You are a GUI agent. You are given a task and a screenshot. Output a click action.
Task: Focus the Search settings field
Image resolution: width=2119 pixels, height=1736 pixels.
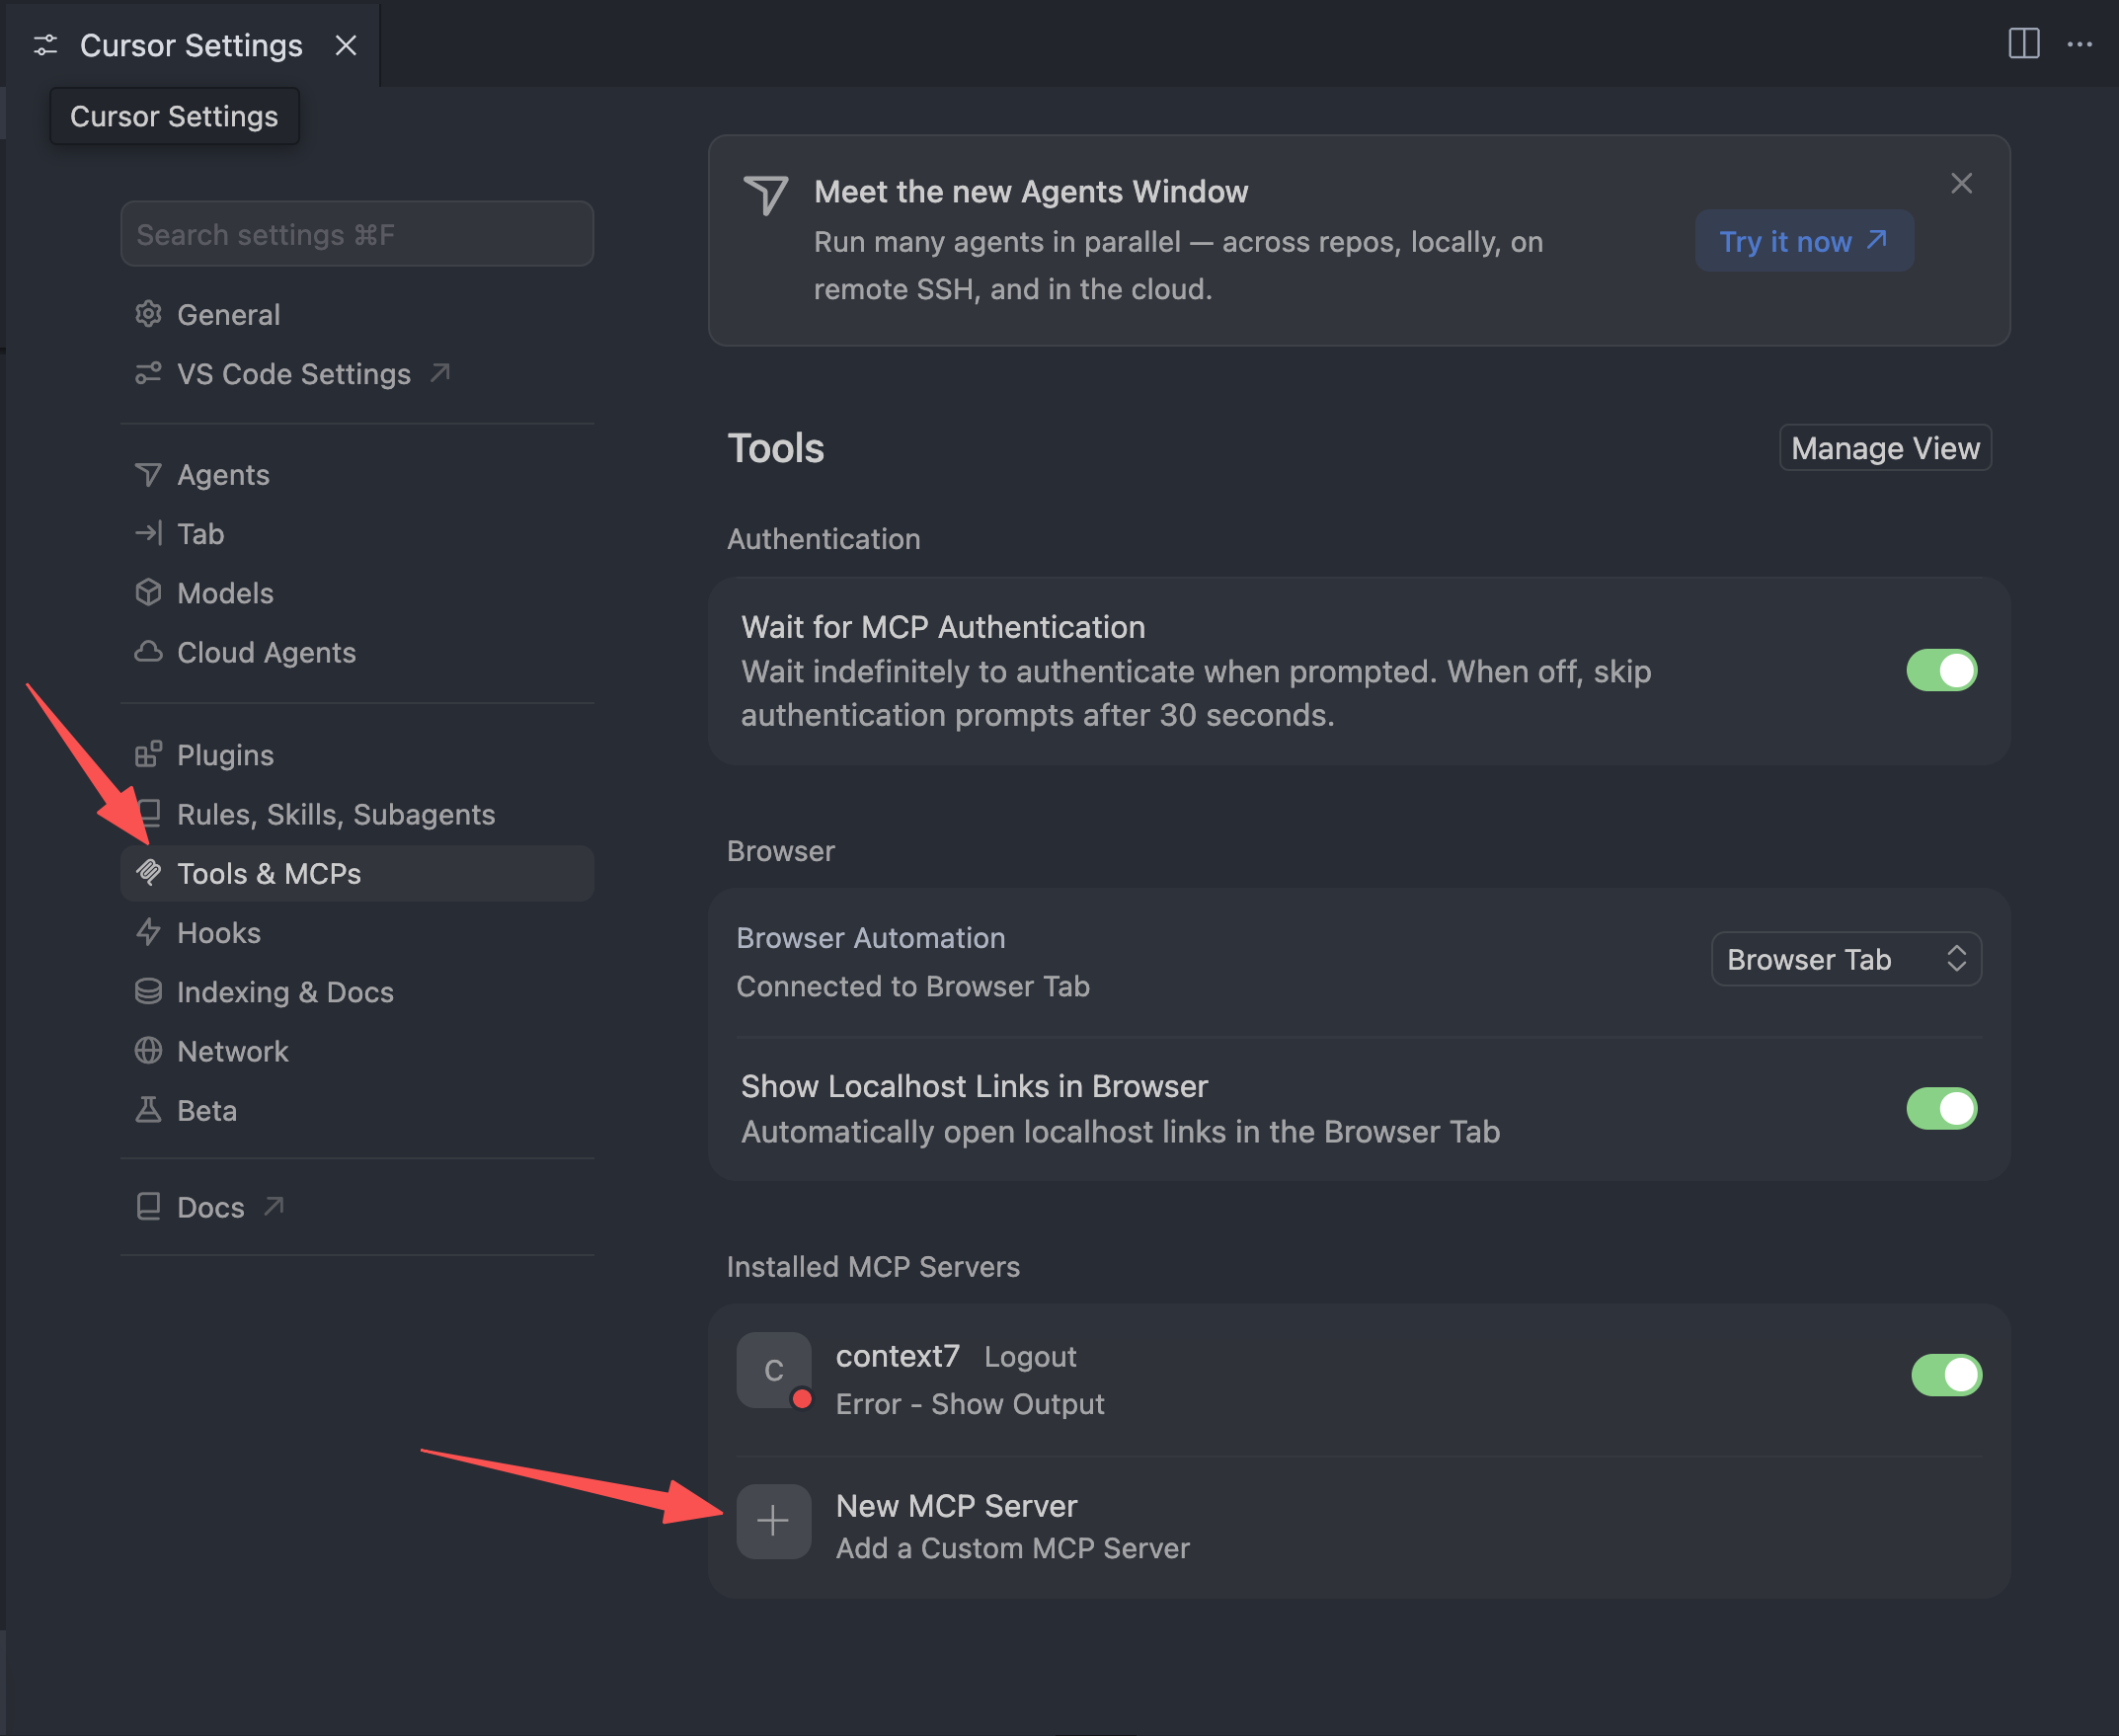click(x=357, y=234)
